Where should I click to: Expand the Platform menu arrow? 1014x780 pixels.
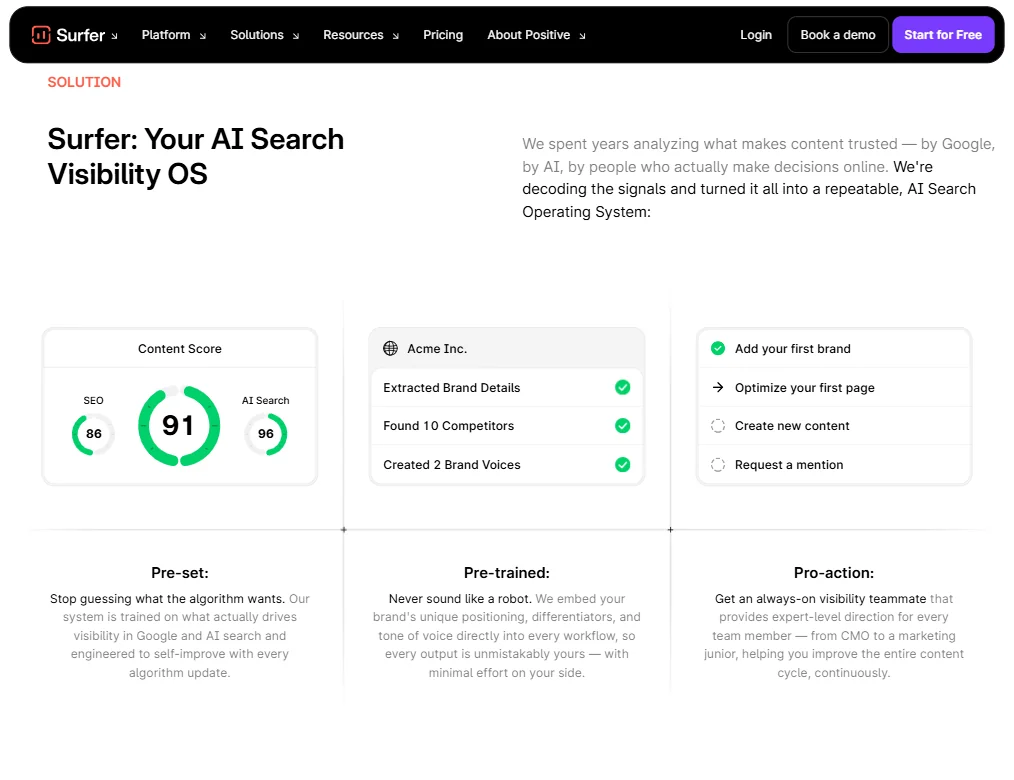[202, 36]
